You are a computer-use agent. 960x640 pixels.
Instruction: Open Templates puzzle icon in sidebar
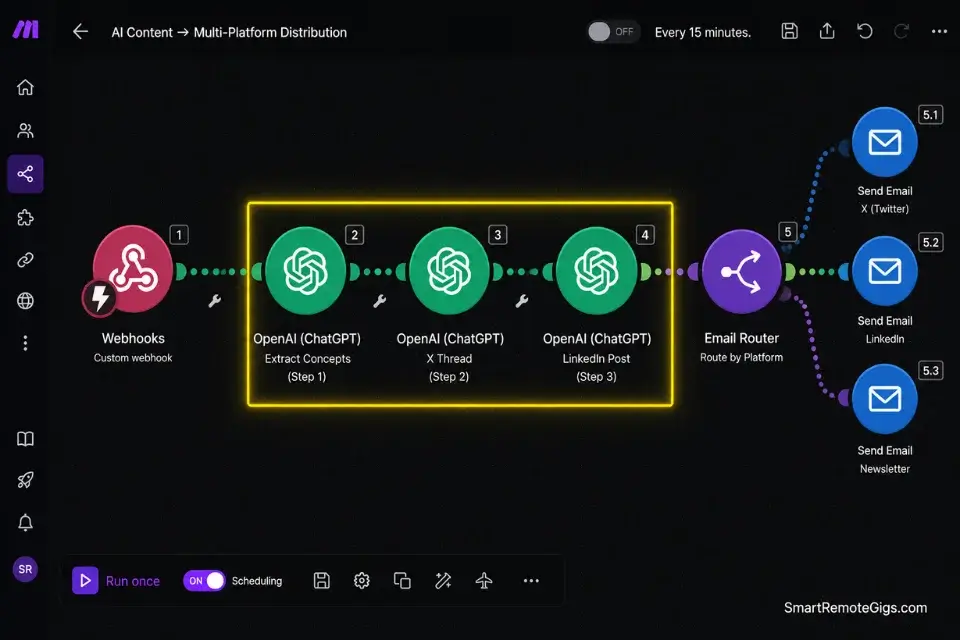click(25, 217)
